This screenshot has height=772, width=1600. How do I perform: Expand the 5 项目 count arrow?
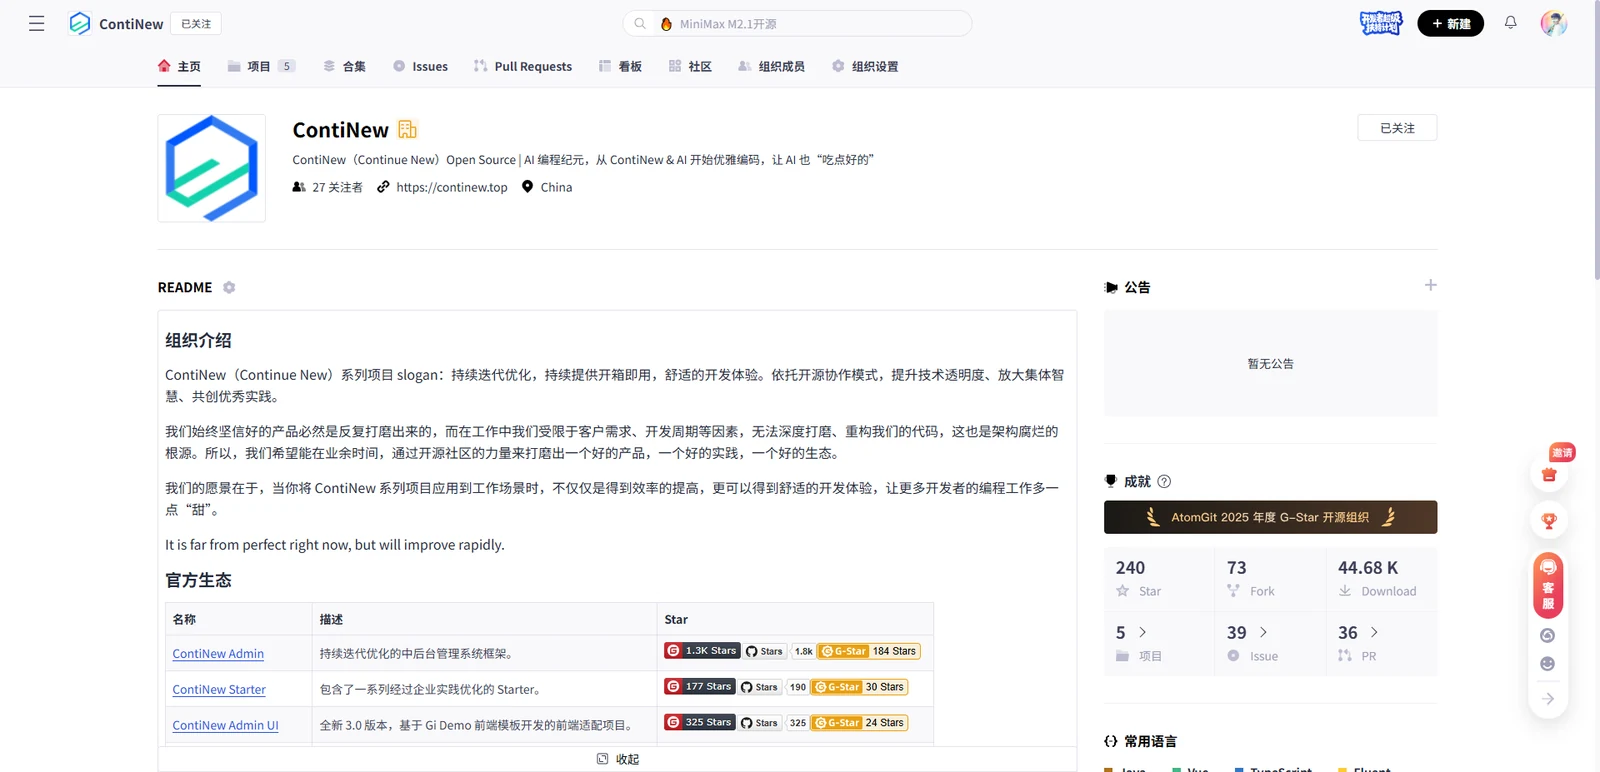tap(1142, 632)
